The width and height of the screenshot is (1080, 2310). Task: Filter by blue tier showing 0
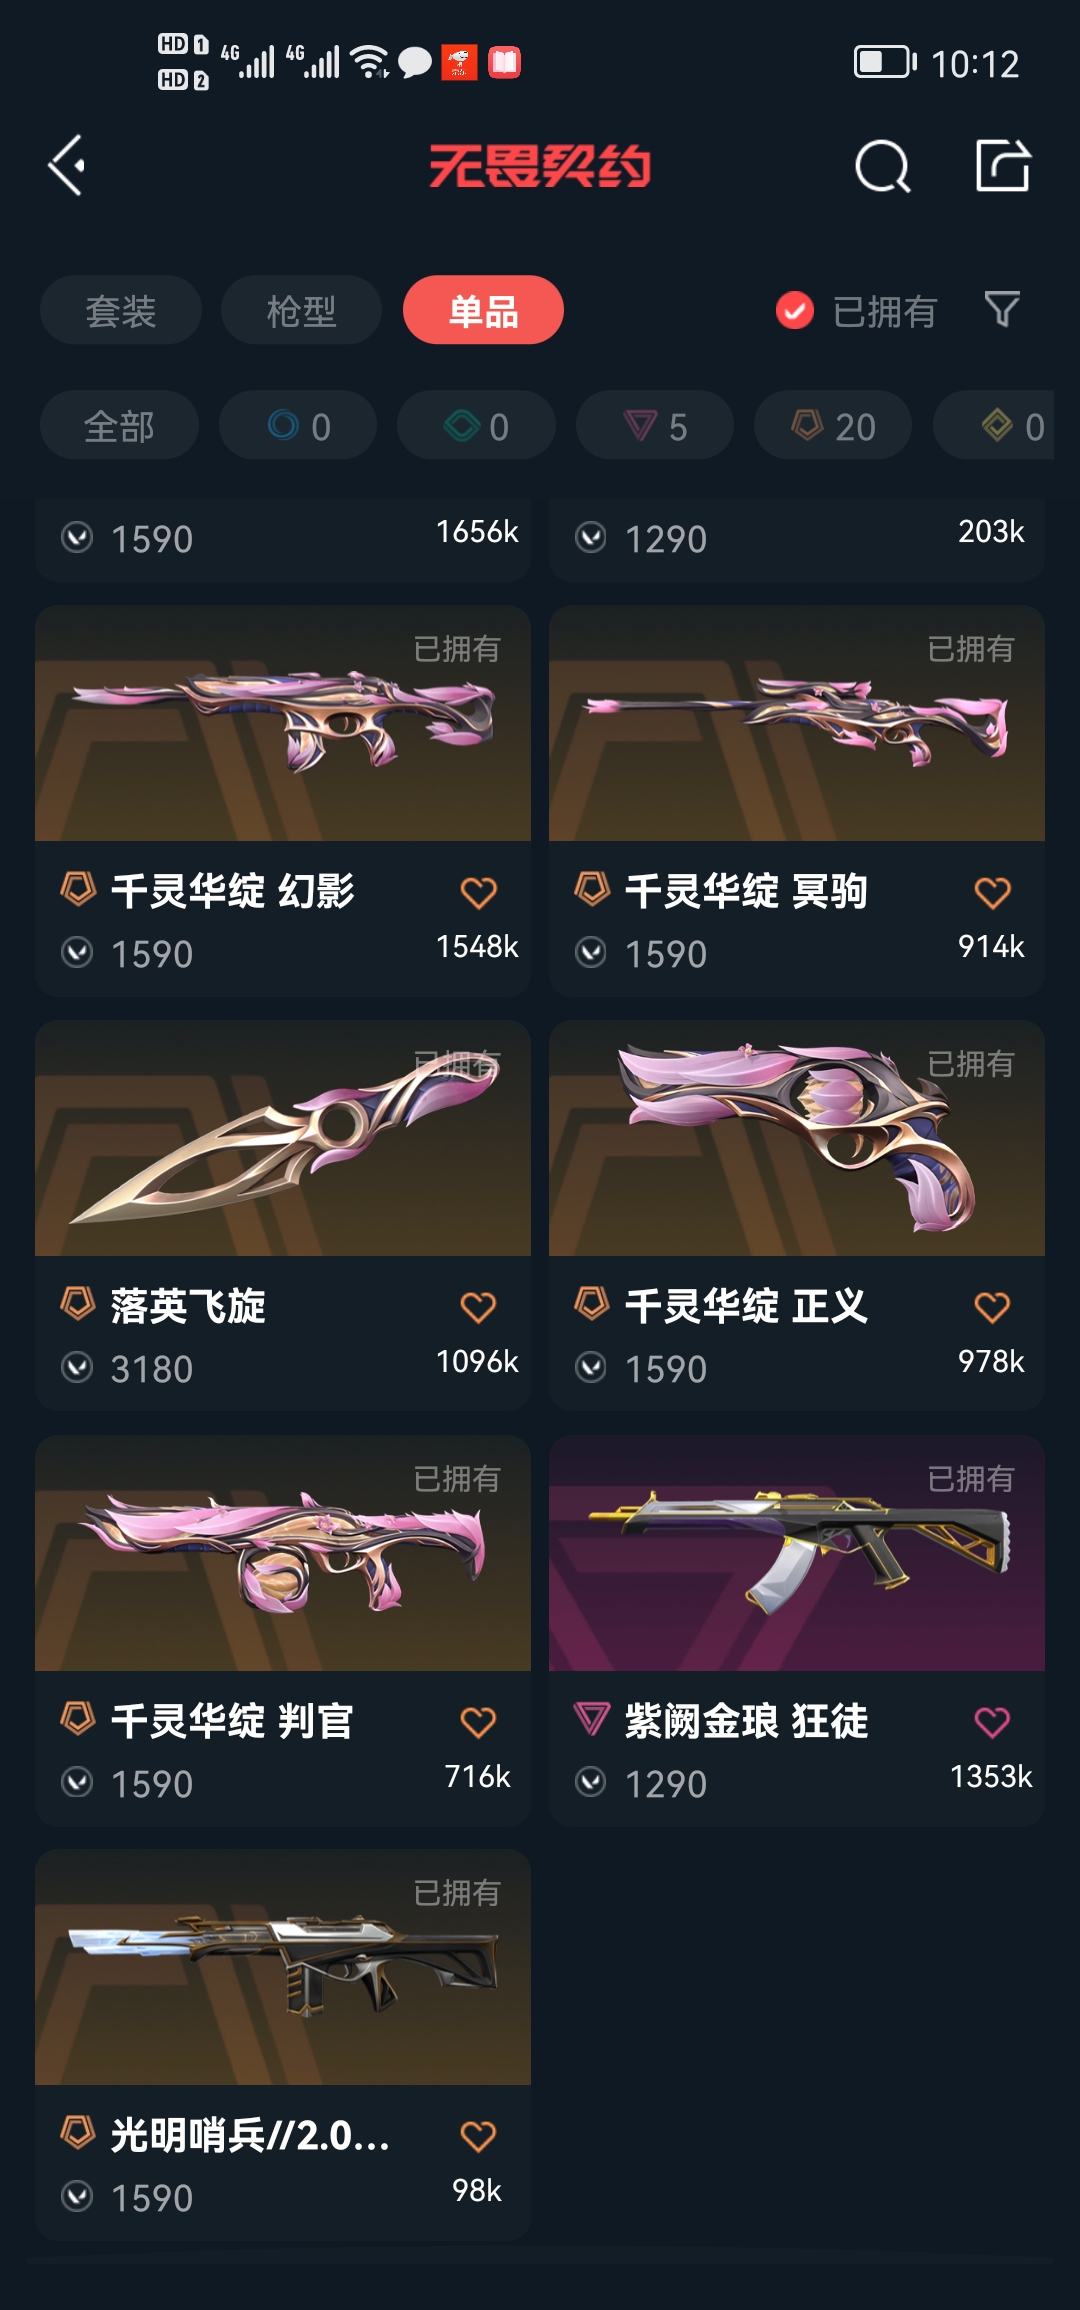[298, 426]
